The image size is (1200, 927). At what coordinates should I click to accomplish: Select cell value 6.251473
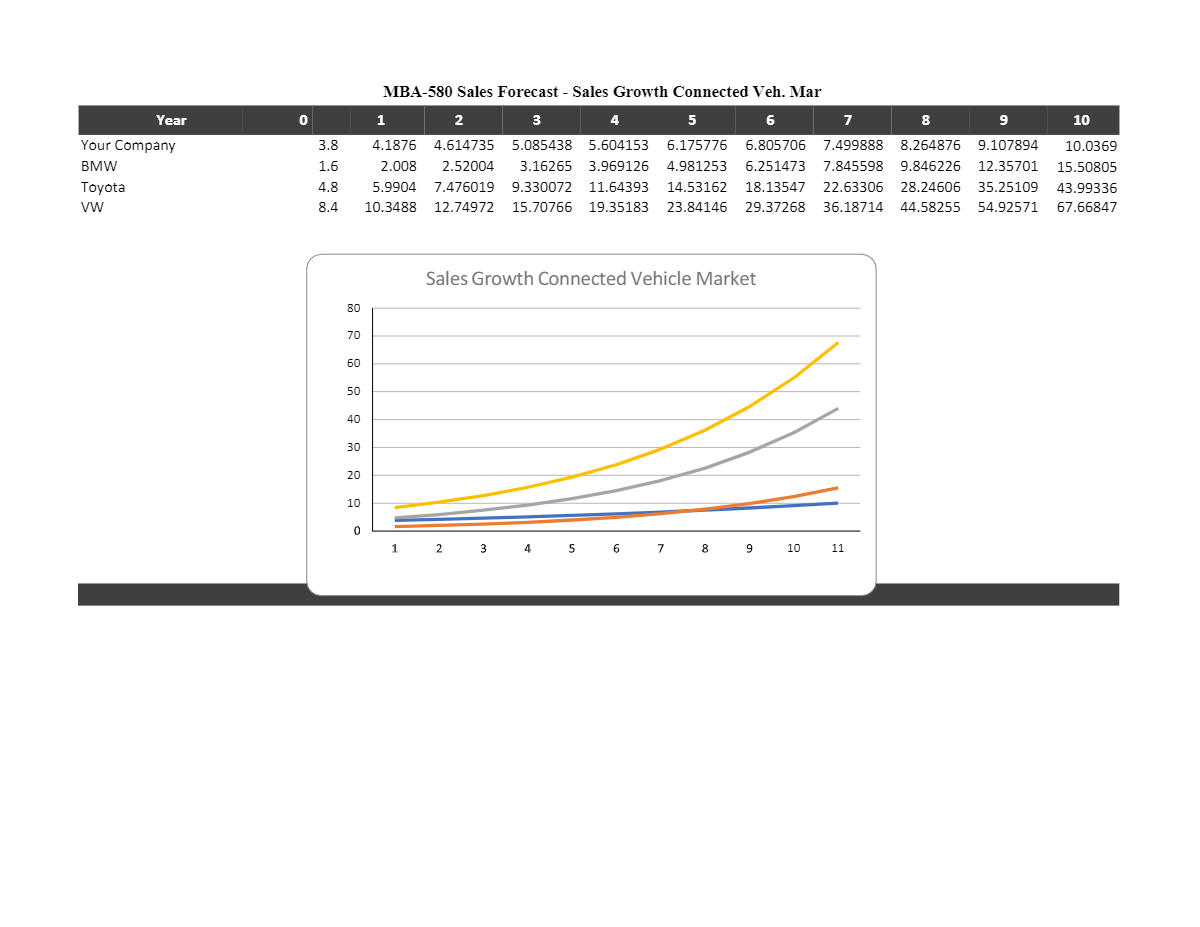tap(775, 166)
